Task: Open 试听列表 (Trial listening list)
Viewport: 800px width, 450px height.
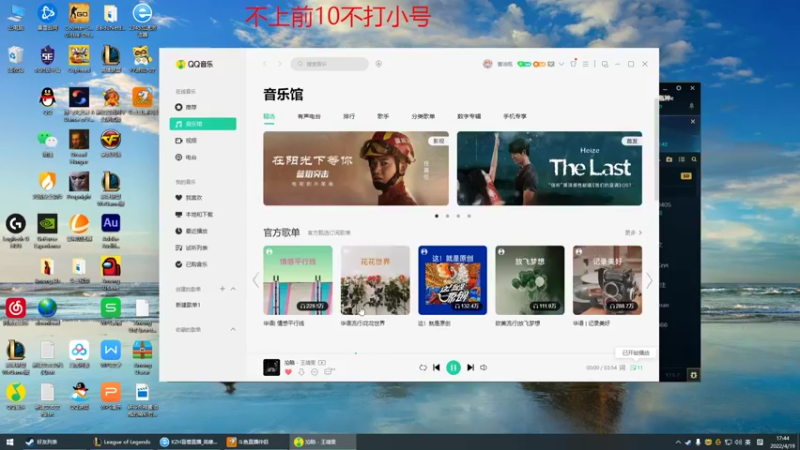Action: [203, 248]
